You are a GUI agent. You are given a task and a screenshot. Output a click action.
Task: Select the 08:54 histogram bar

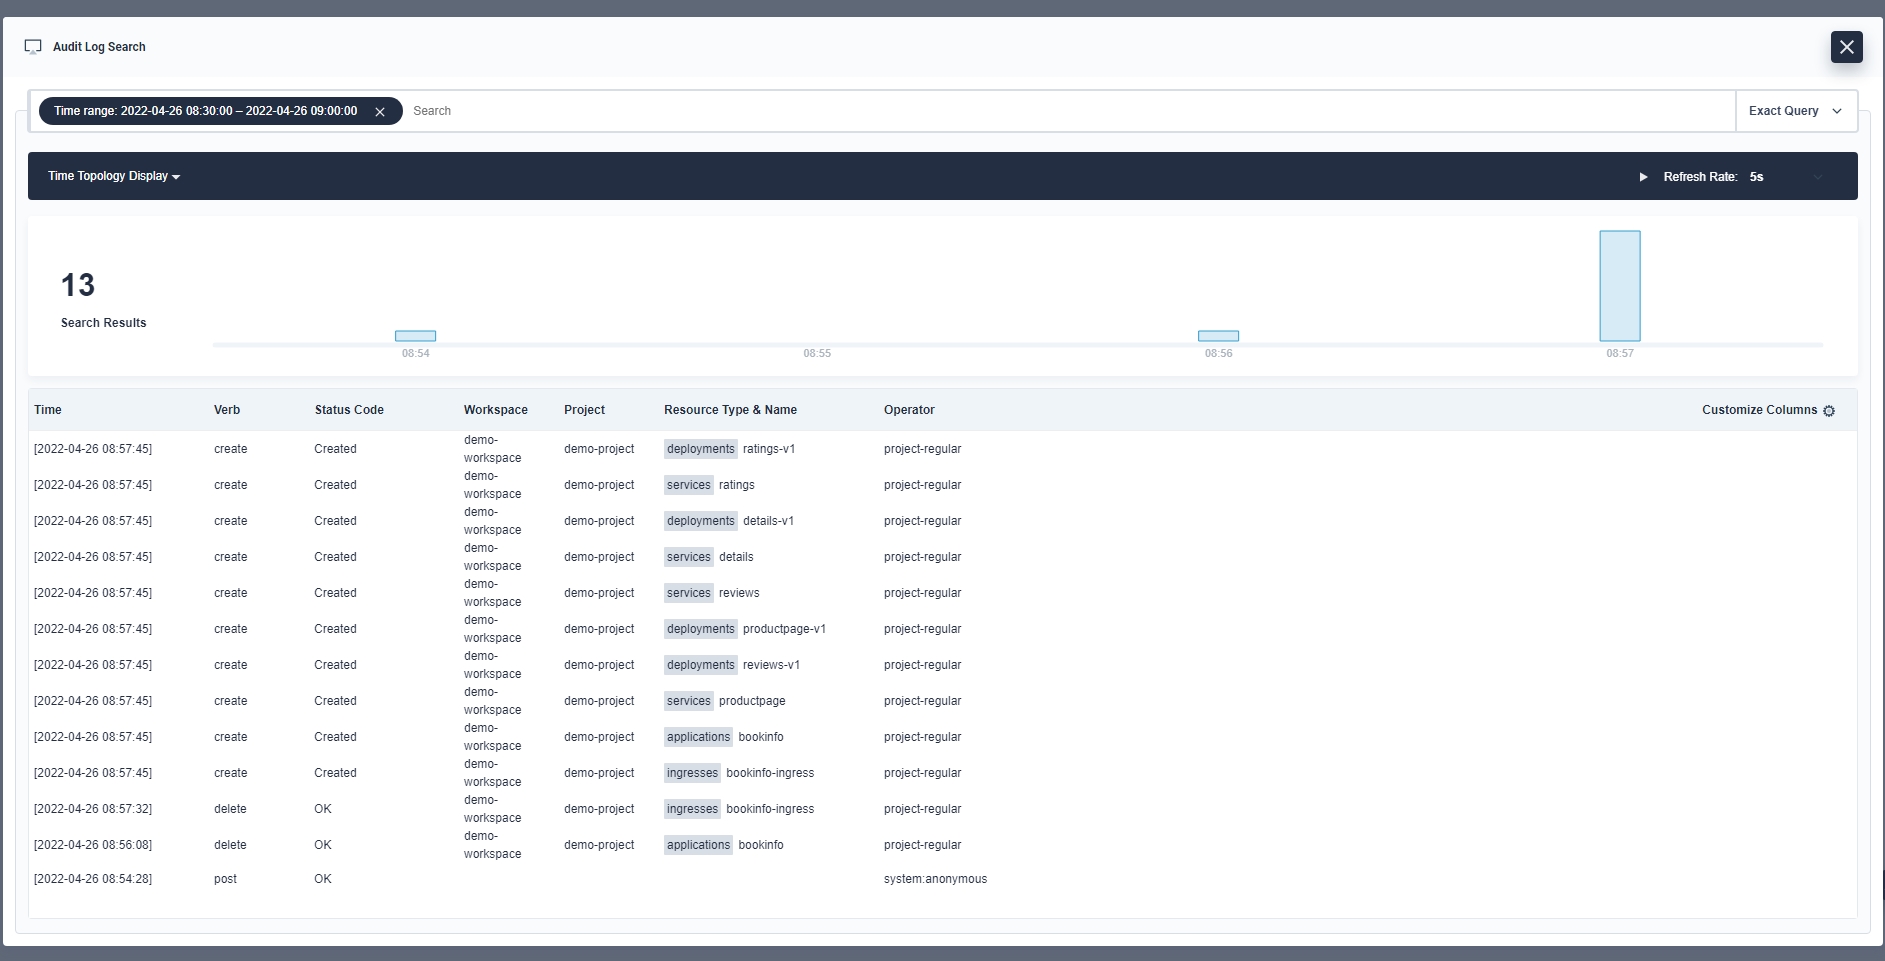point(415,336)
